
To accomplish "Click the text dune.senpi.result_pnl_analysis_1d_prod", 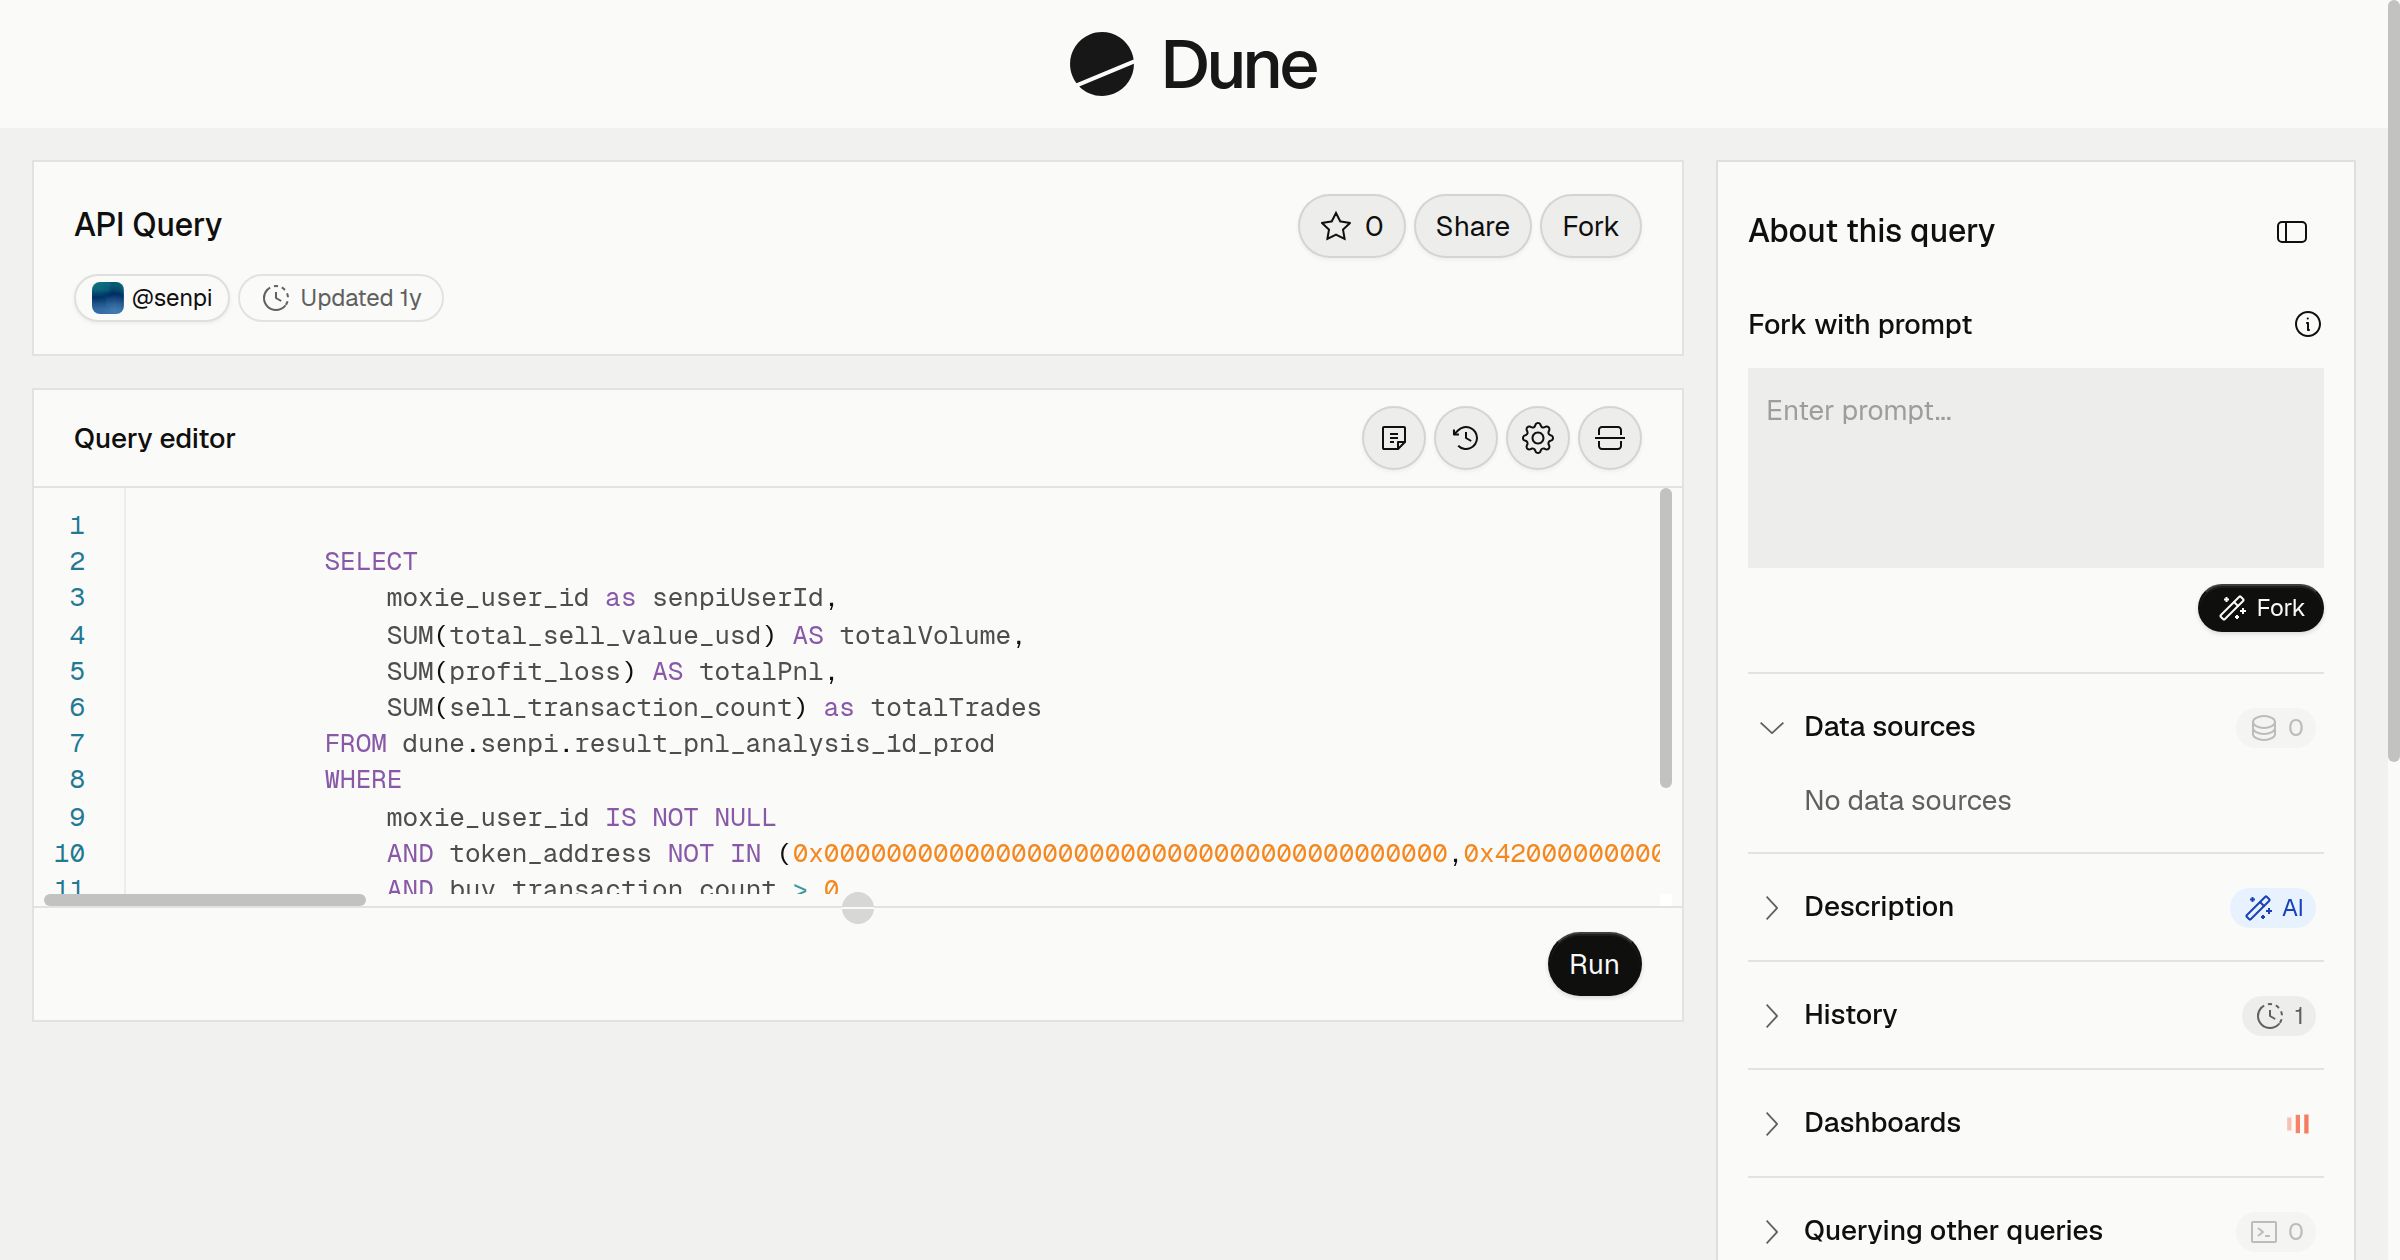I will tap(698, 744).
